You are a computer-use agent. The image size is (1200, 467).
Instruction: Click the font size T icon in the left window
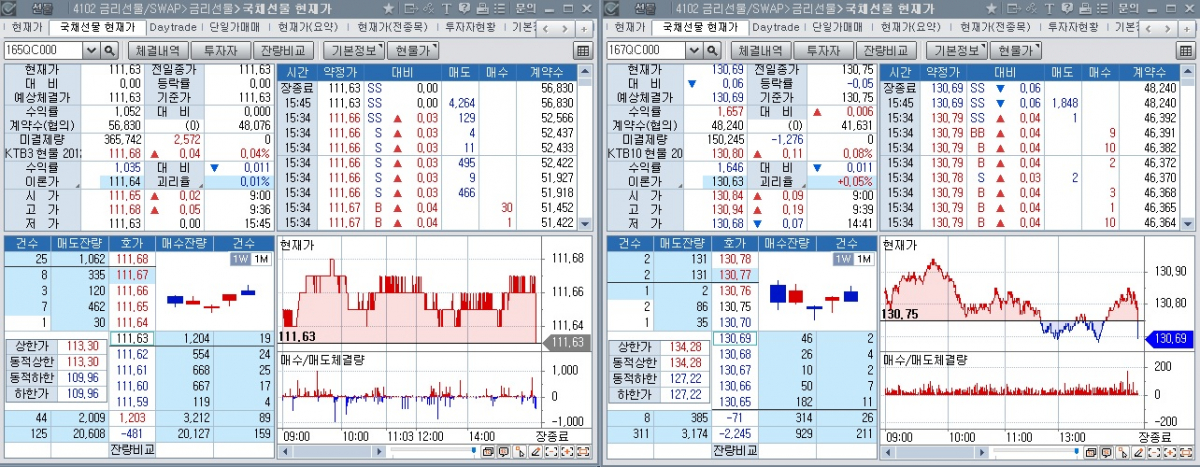446,8
